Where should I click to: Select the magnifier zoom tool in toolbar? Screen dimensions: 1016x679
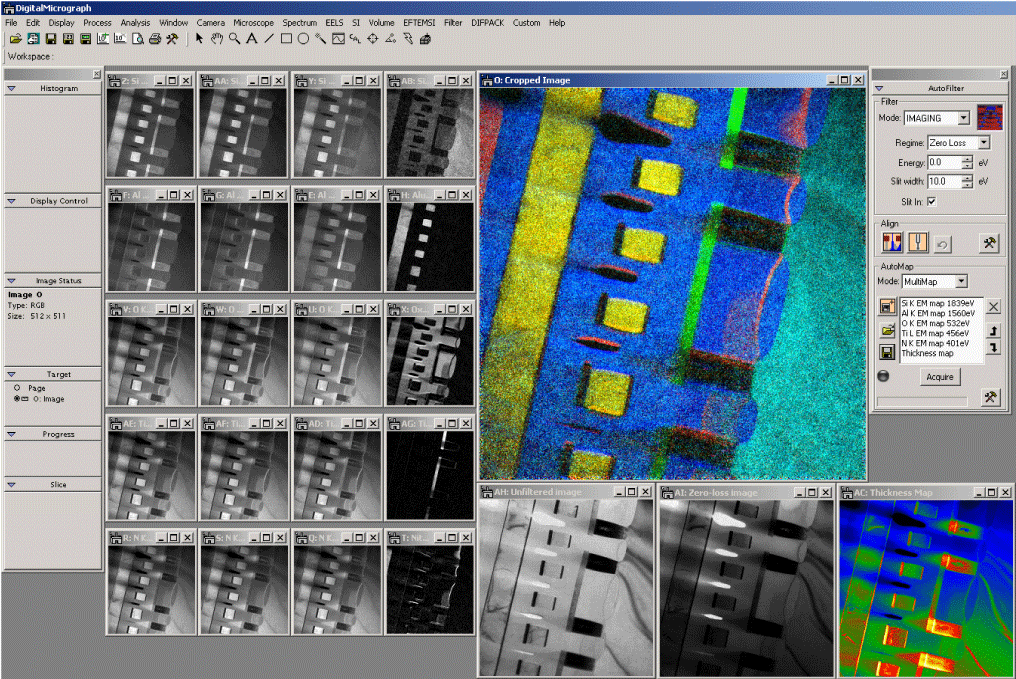(x=233, y=39)
